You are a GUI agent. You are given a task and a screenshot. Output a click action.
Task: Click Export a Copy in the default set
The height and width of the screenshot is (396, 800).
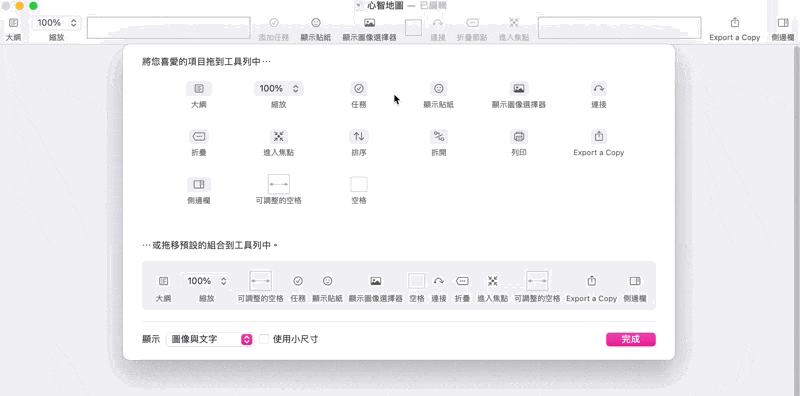click(x=591, y=281)
